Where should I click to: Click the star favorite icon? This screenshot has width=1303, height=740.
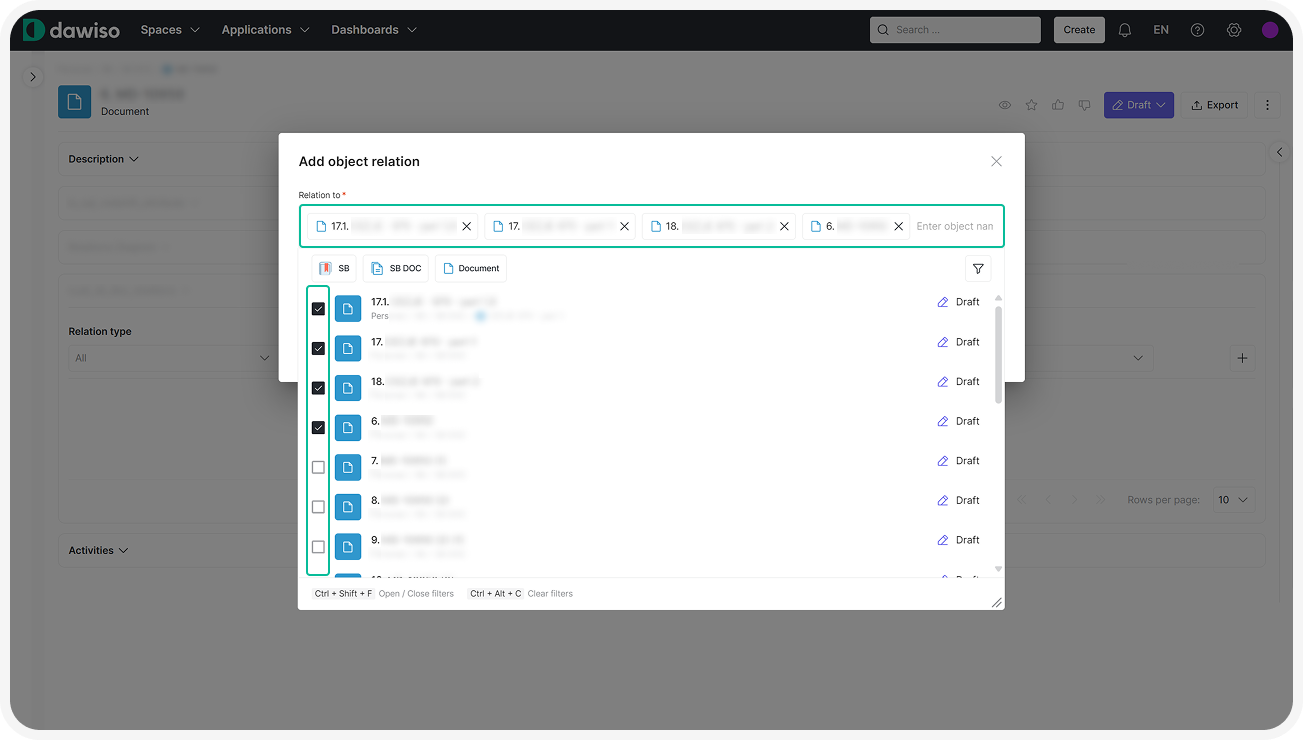click(x=1031, y=105)
